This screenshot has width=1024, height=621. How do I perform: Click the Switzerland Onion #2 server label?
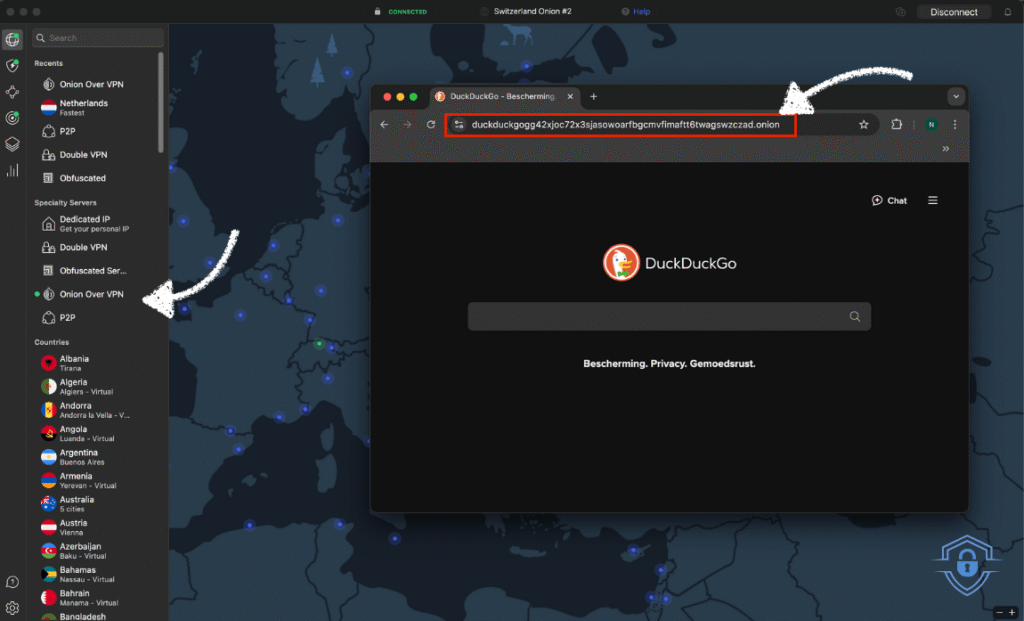tap(532, 12)
